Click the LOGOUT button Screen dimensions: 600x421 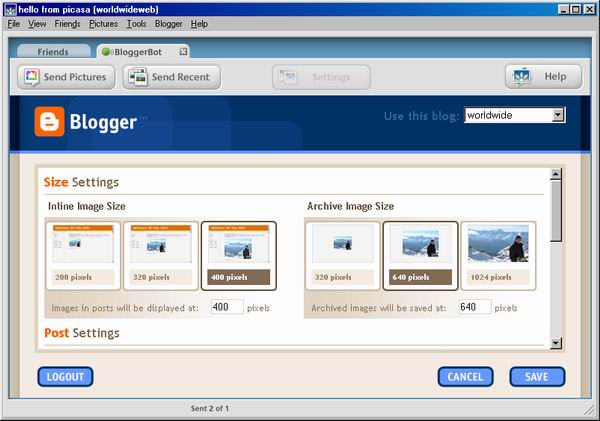click(x=65, y=377)
